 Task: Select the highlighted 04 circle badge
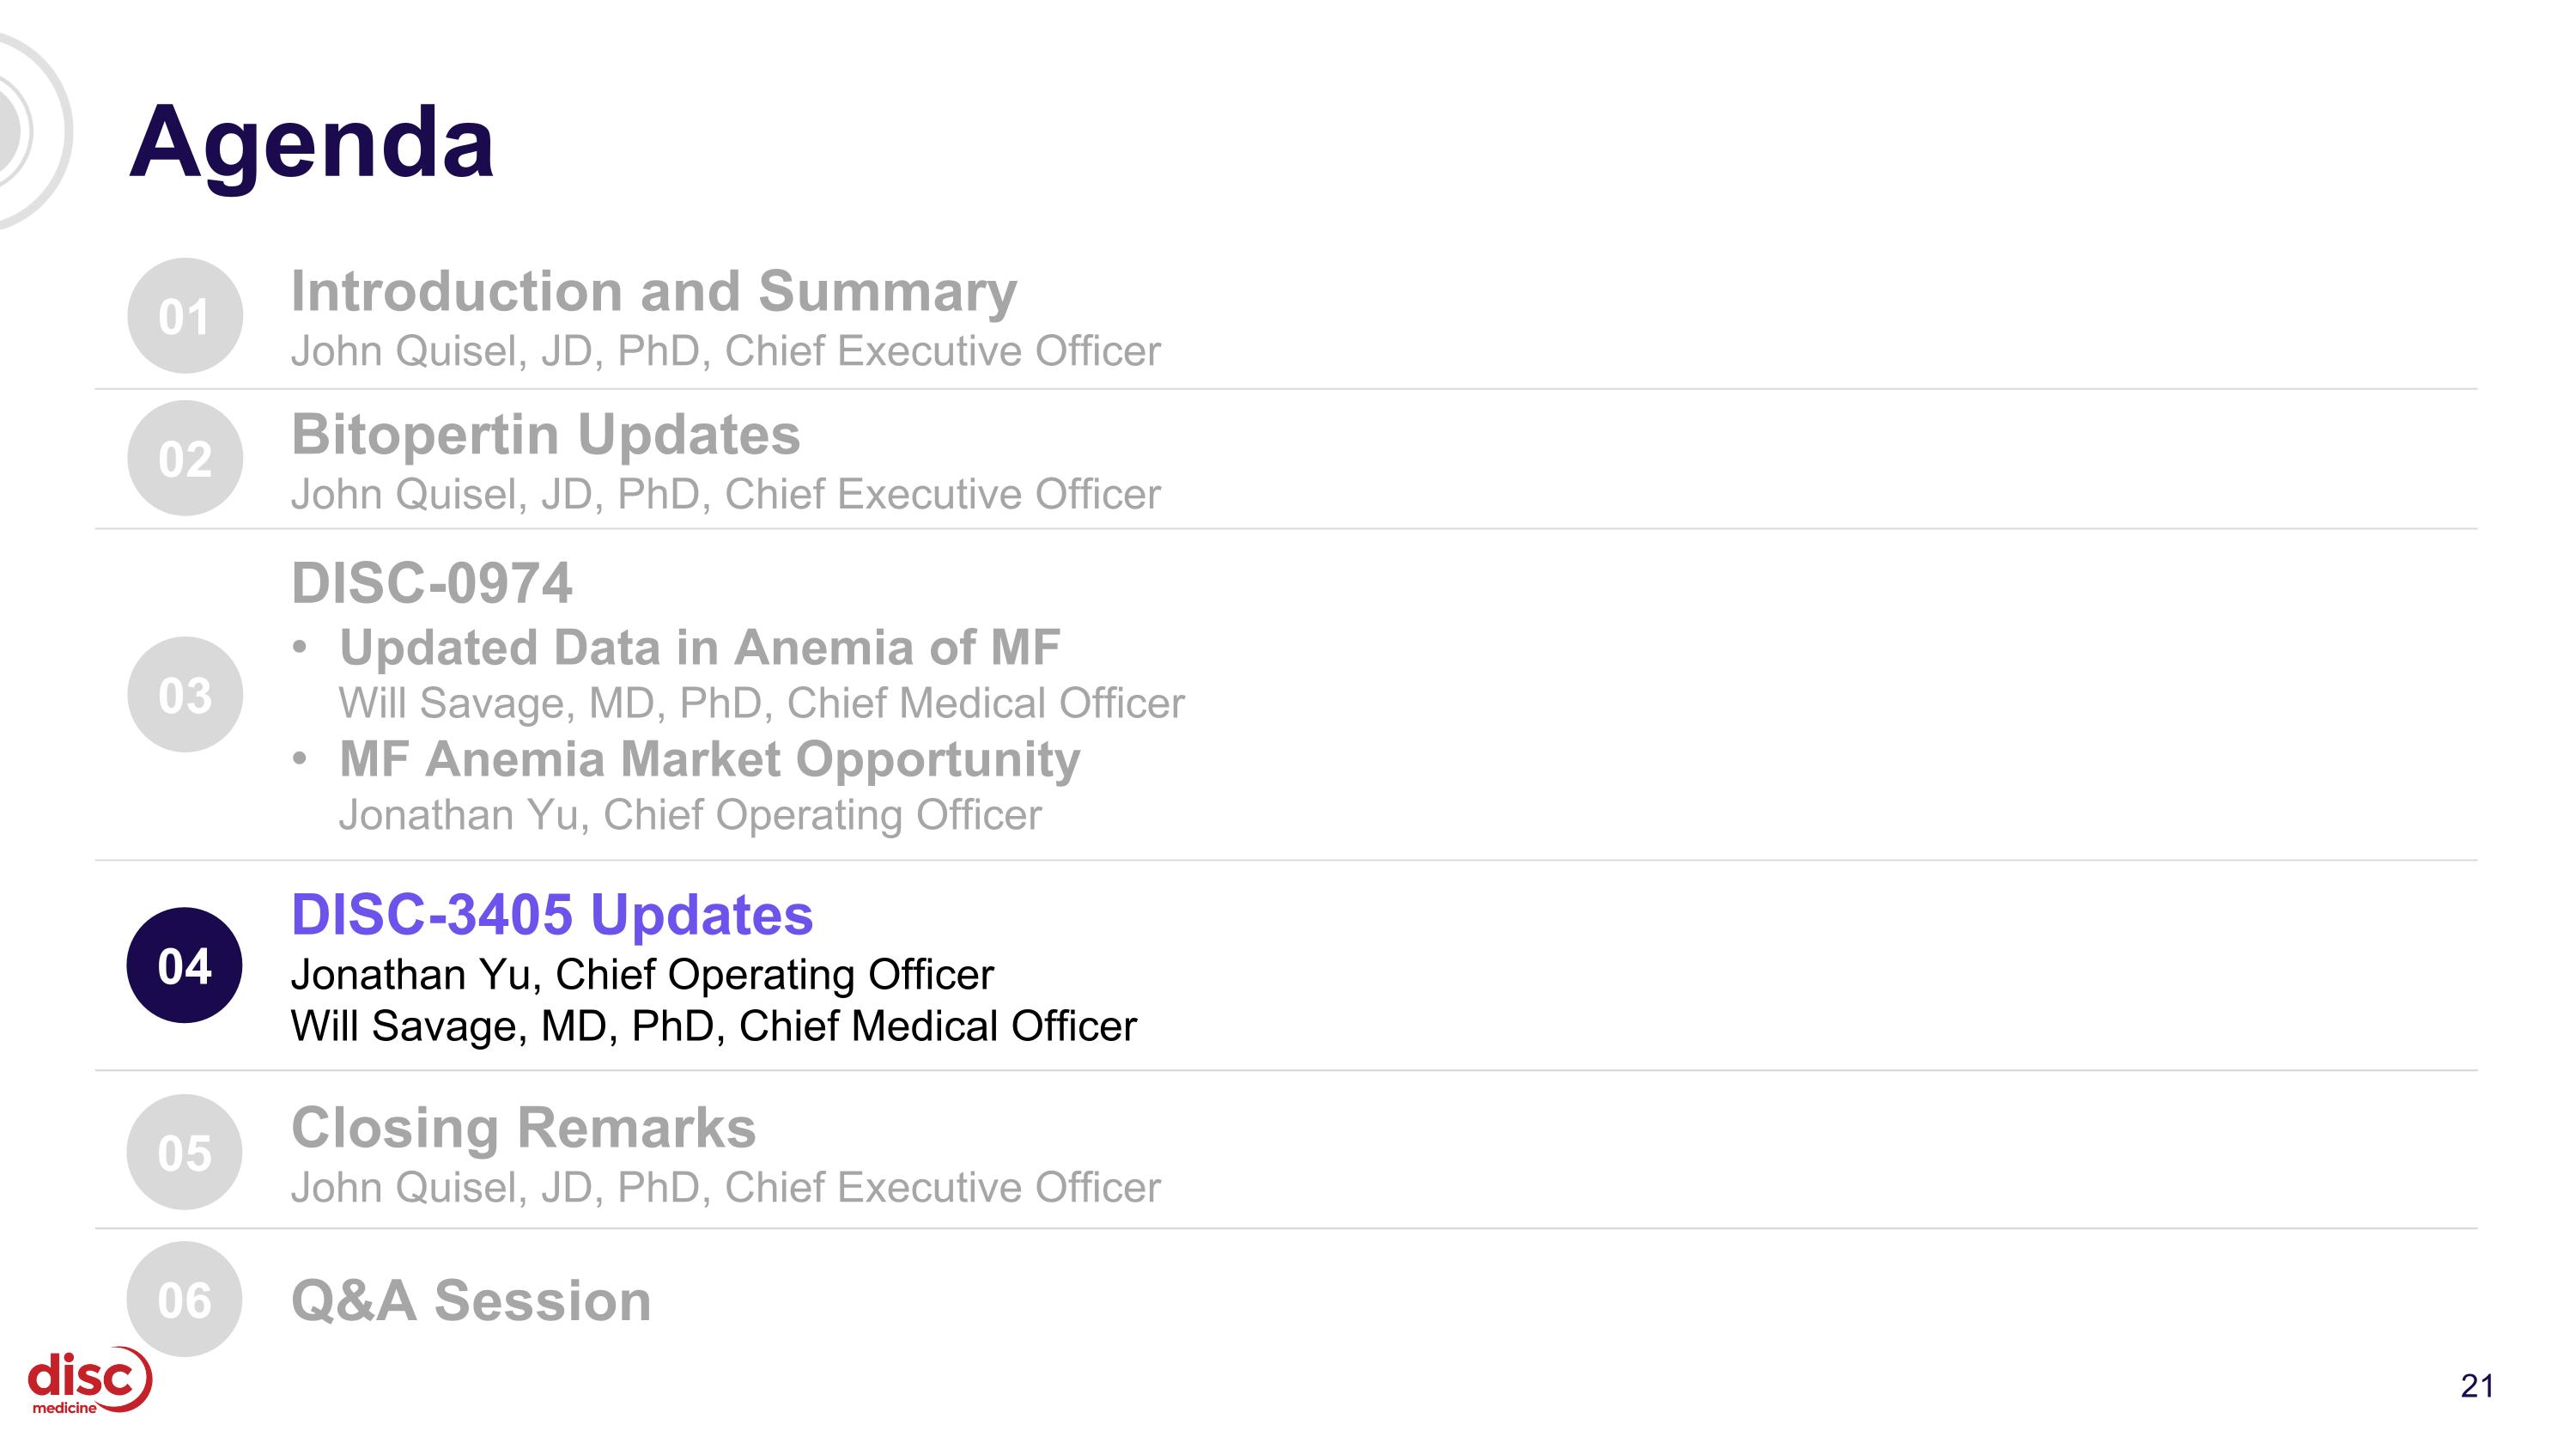point(185,965)
